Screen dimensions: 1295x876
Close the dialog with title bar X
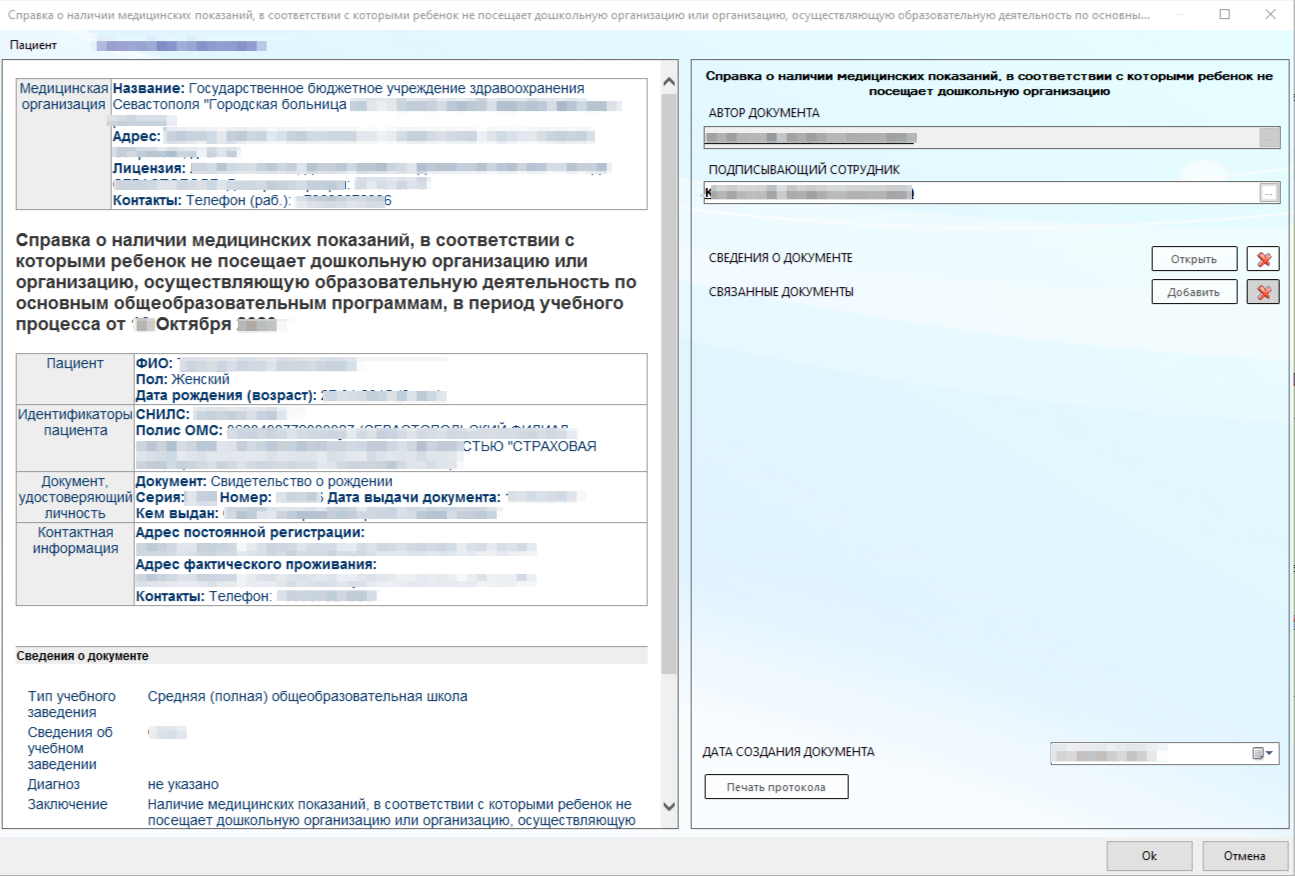click(1270, 15)
